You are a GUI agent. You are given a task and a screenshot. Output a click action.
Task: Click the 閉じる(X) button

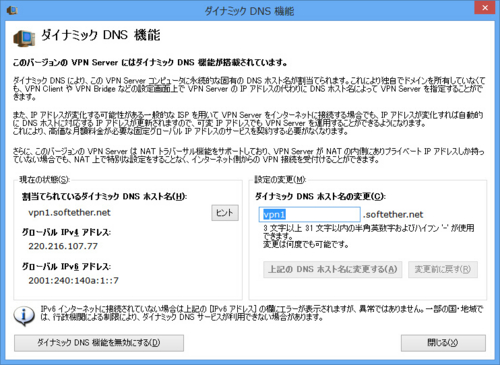[x=443, y=343]
